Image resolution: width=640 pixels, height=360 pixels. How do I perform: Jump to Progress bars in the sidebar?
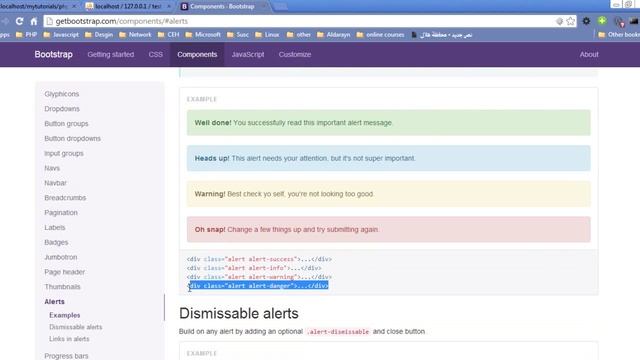point(66,356)
